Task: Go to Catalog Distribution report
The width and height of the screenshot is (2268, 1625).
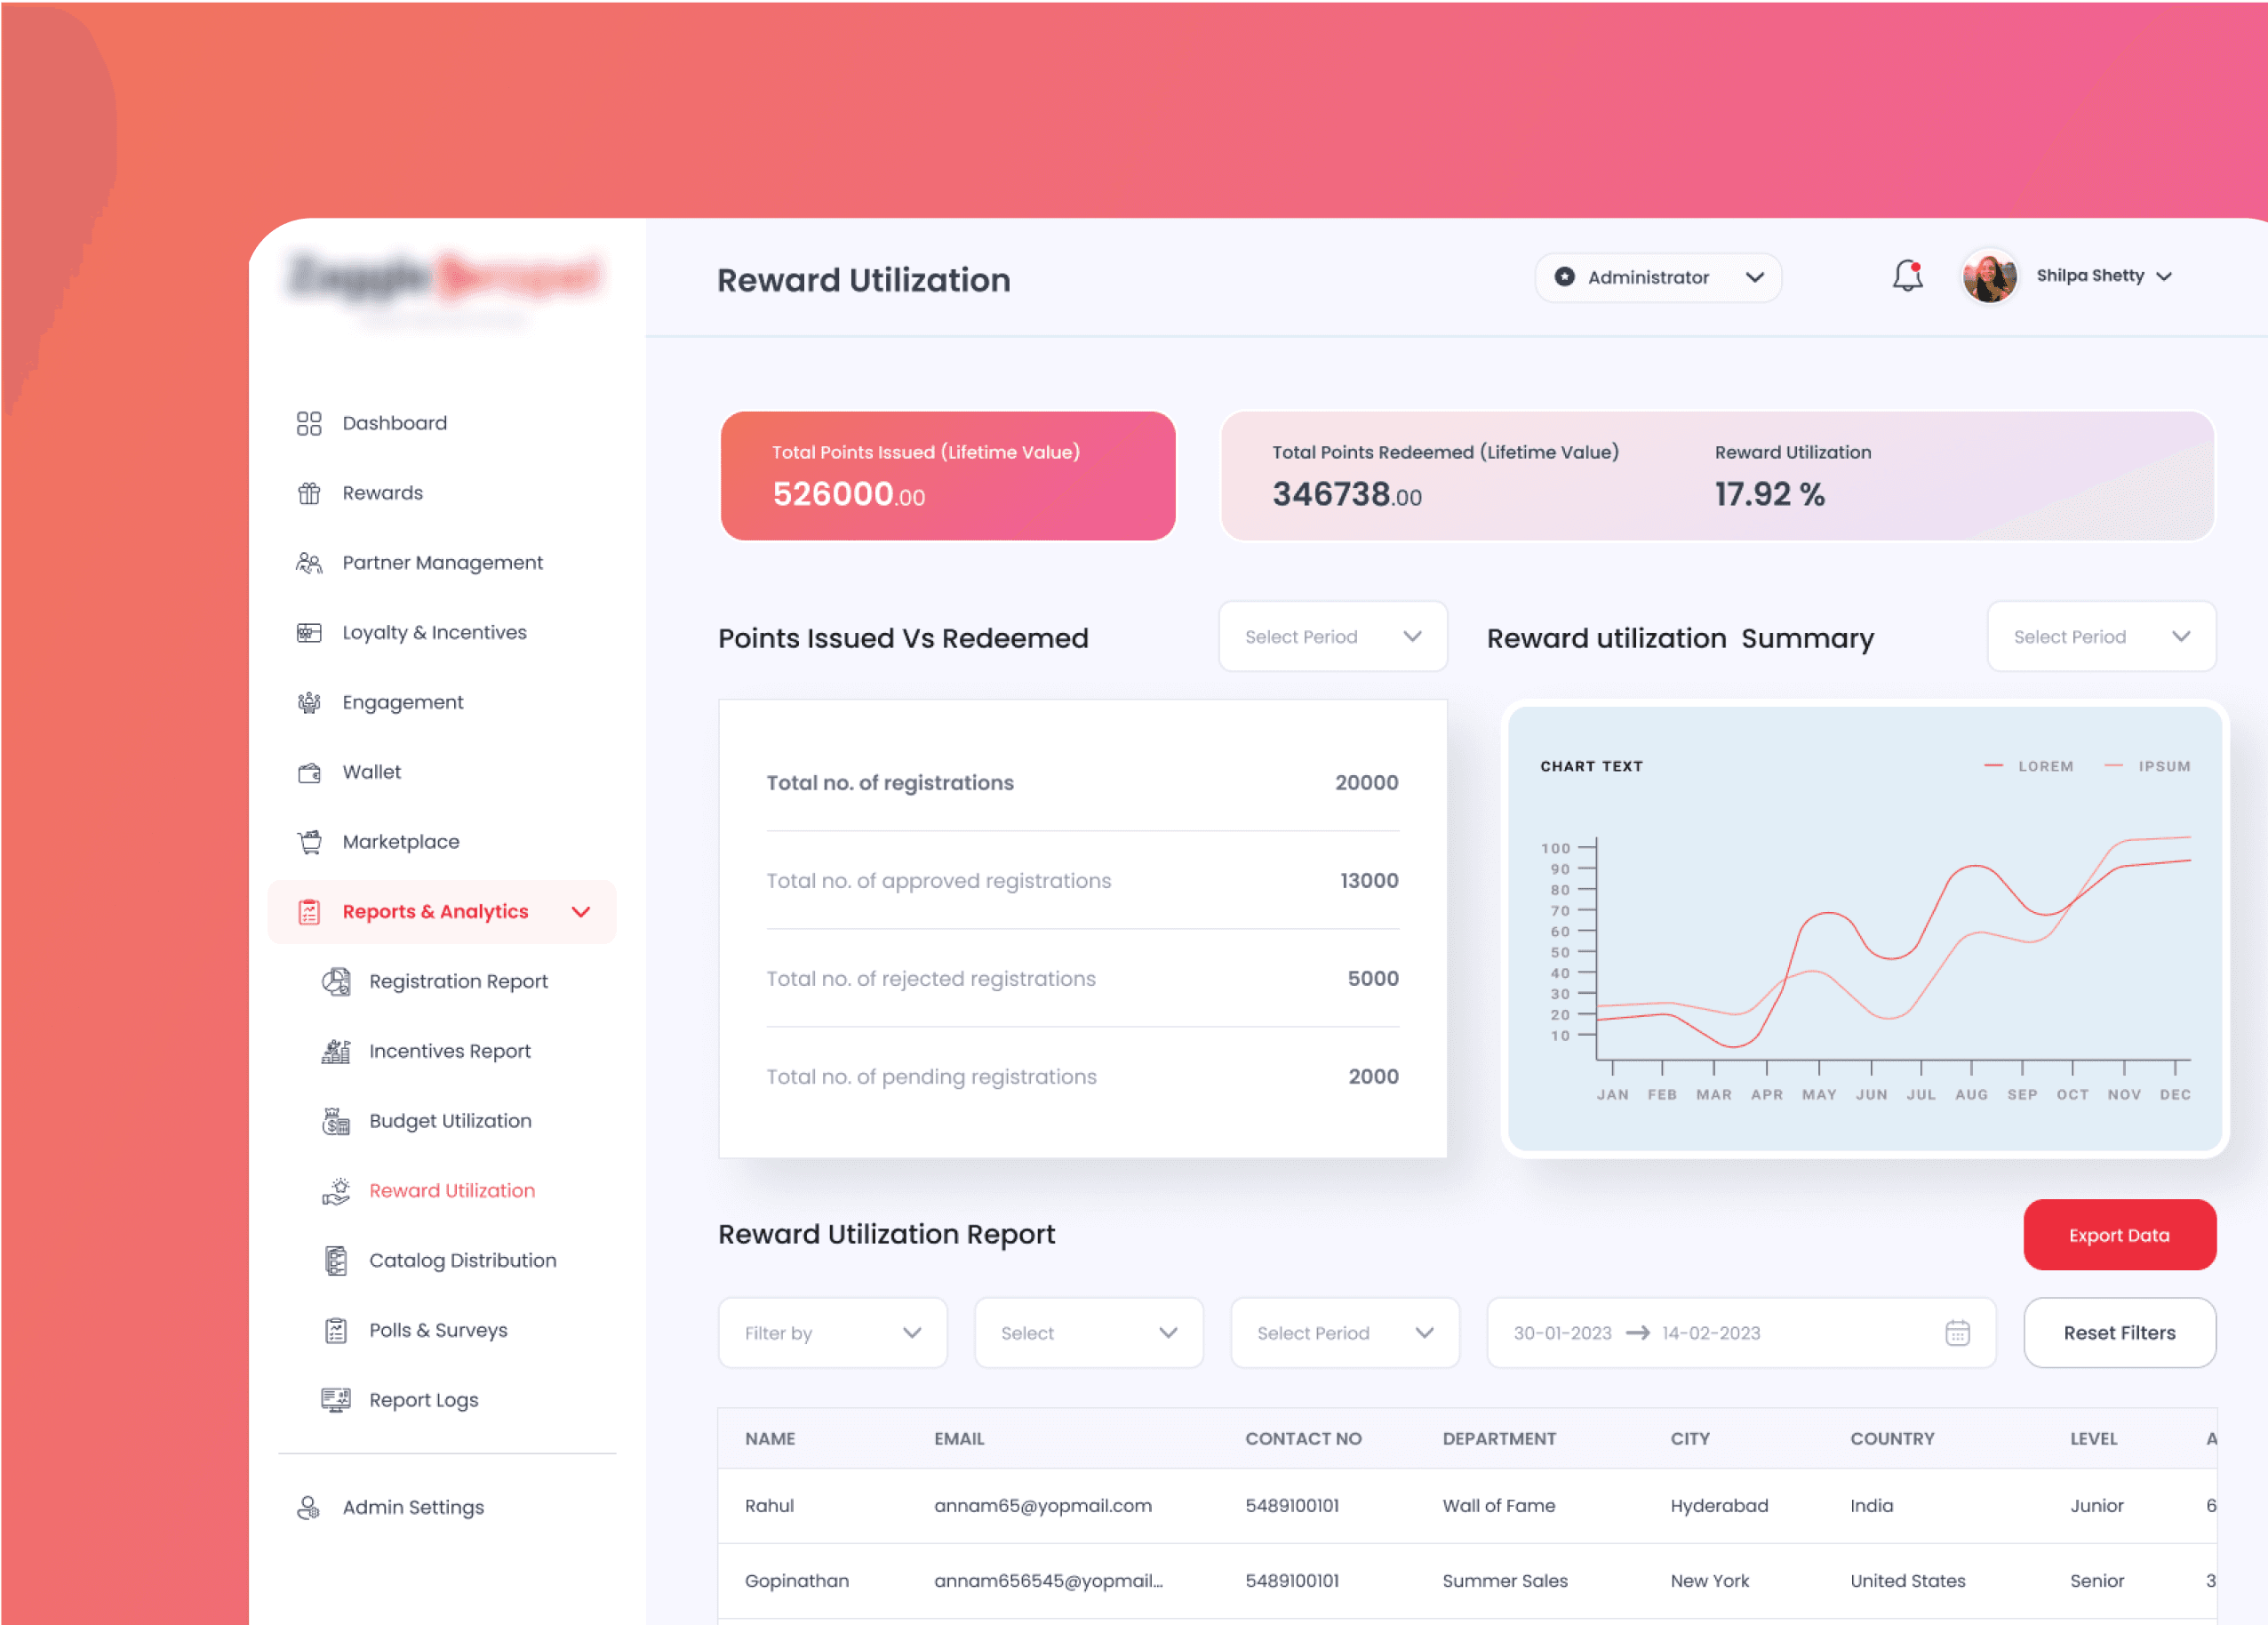Action: click(462, 1260)
